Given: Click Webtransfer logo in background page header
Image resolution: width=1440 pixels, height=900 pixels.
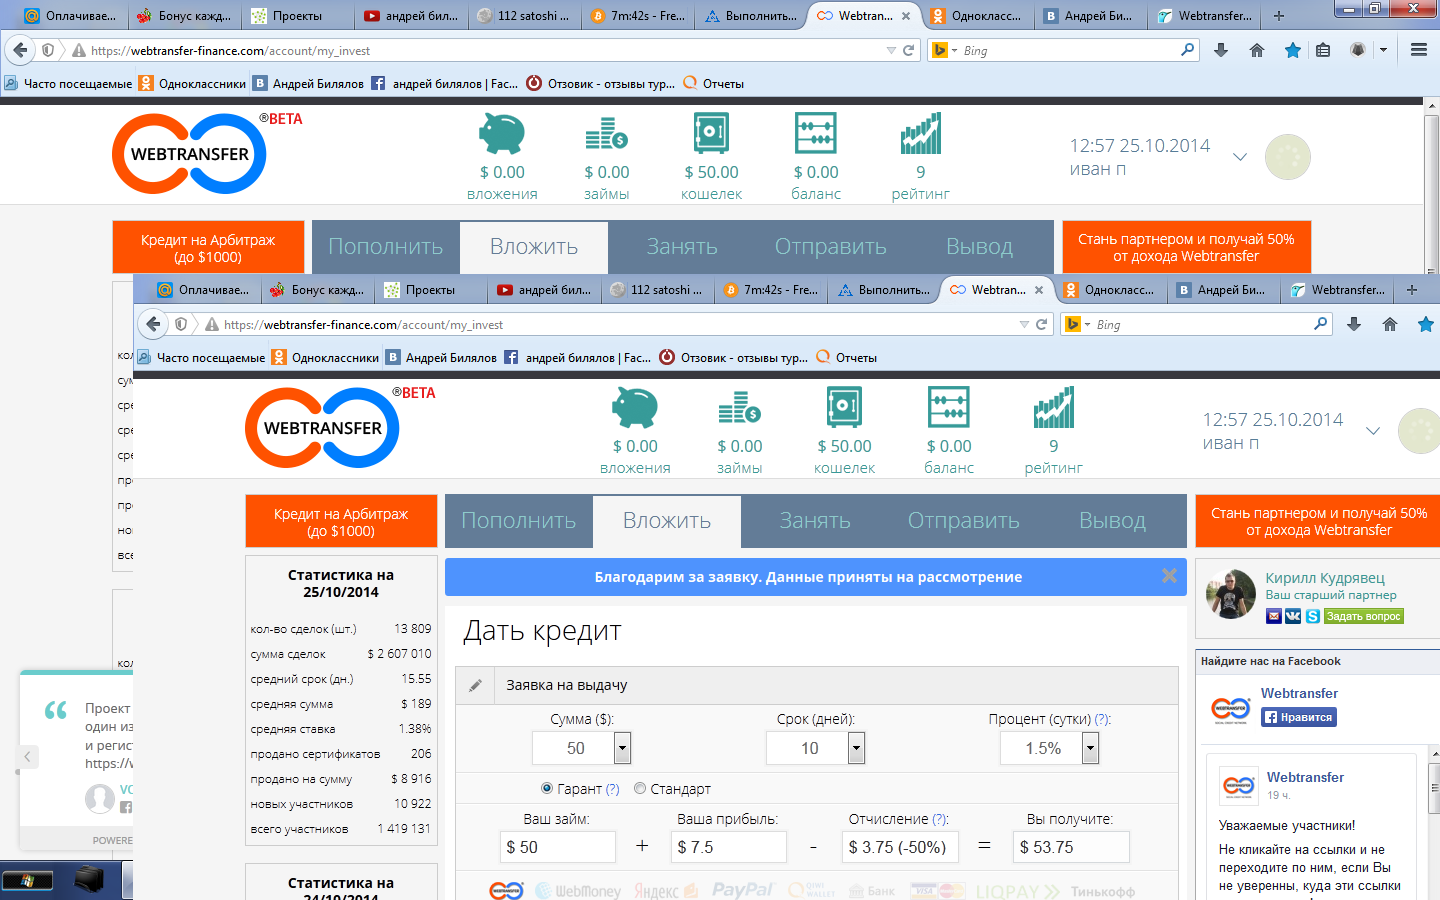Looking at the screenshot, I should click(189, 154).
